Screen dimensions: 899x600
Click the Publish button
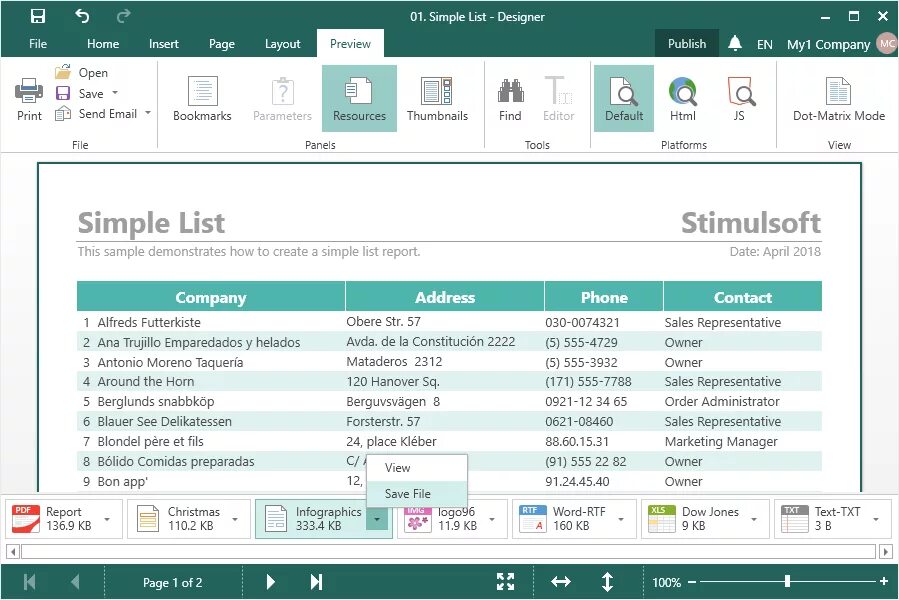686,44
